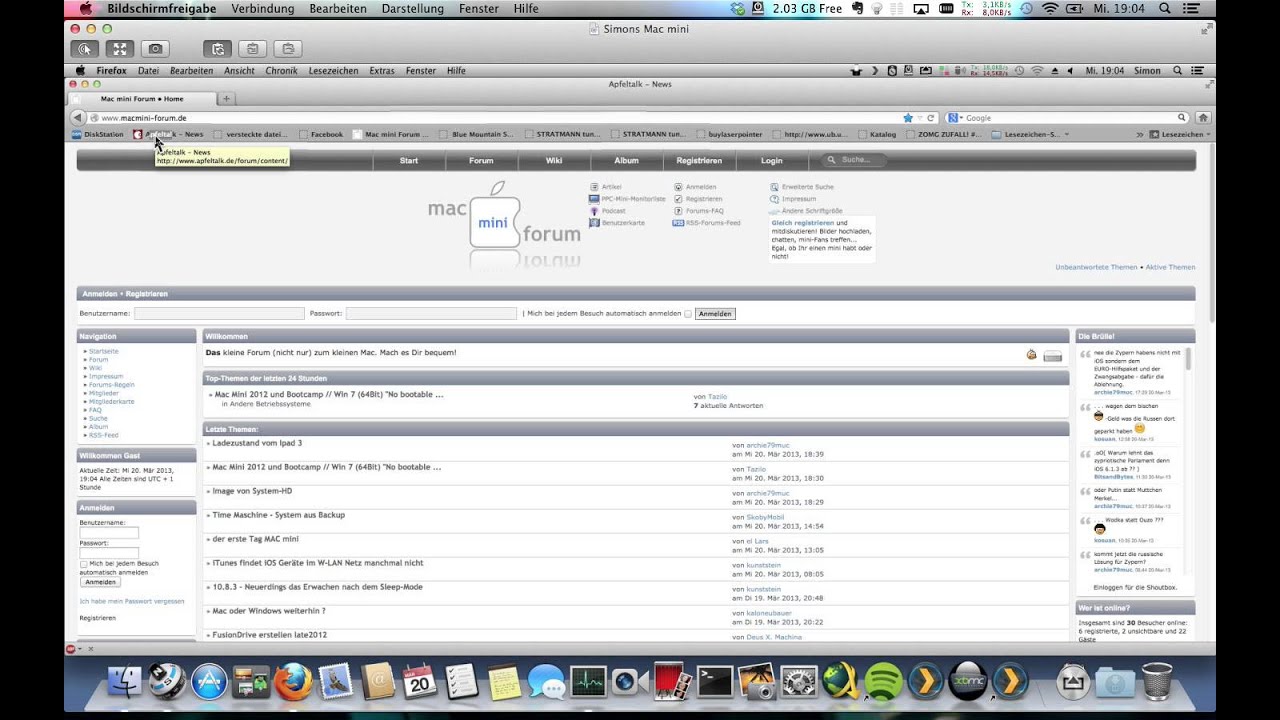Click the orange feed icon in the Willkommen box
1280x720 pixels.
point(1031,354)
